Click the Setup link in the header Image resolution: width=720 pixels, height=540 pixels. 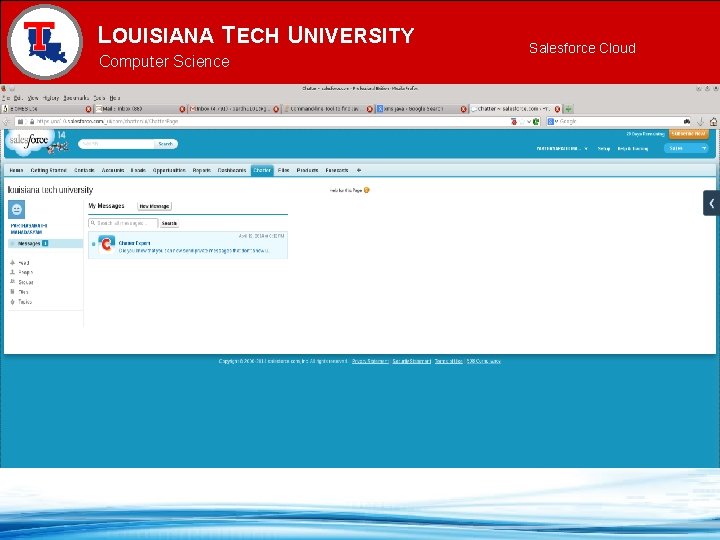pos(604,149)
